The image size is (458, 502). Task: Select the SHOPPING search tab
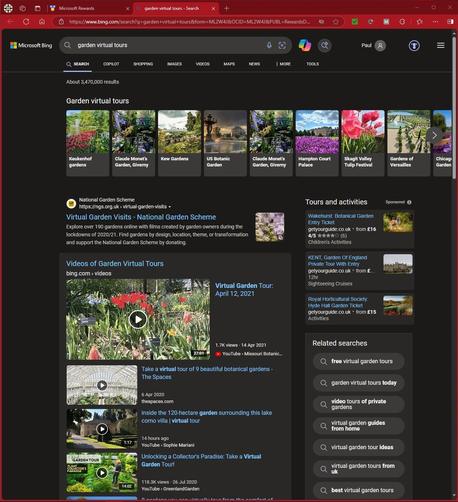pyautogui.click(x=143, y=64)
